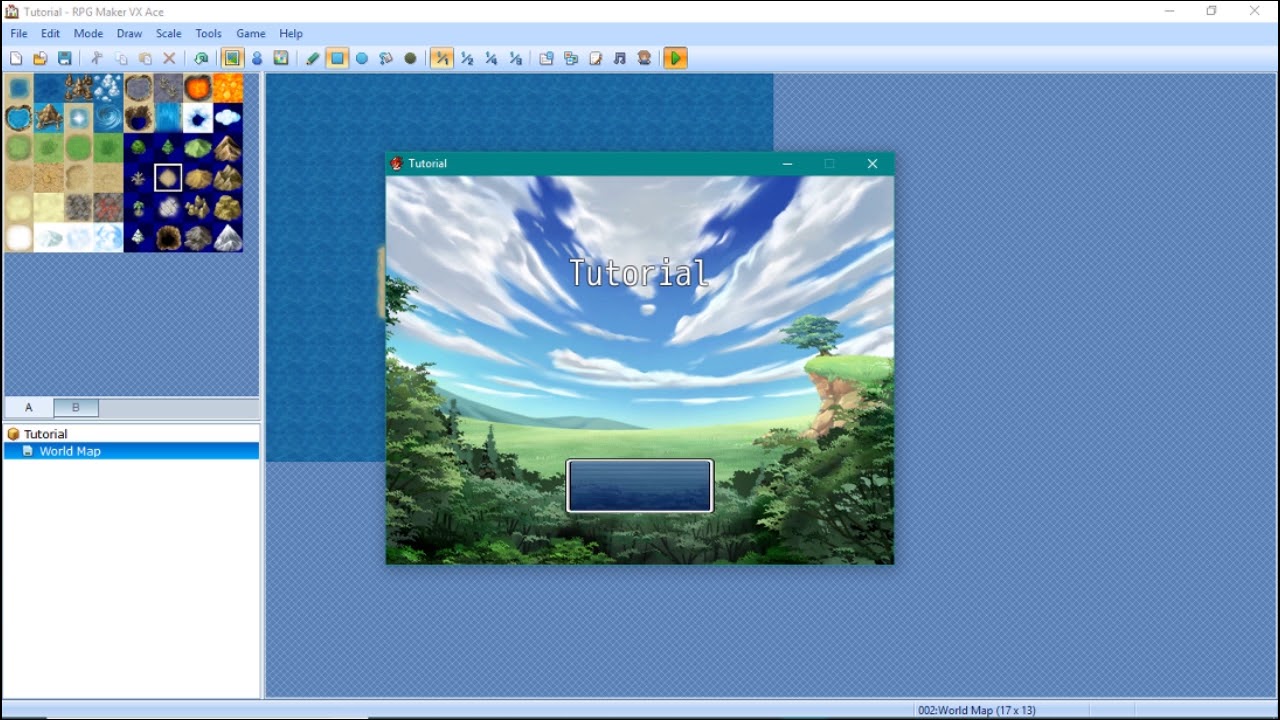The image size is (1280, 720).
Task: Open the File menu
Action: click(x=19, y=34)
